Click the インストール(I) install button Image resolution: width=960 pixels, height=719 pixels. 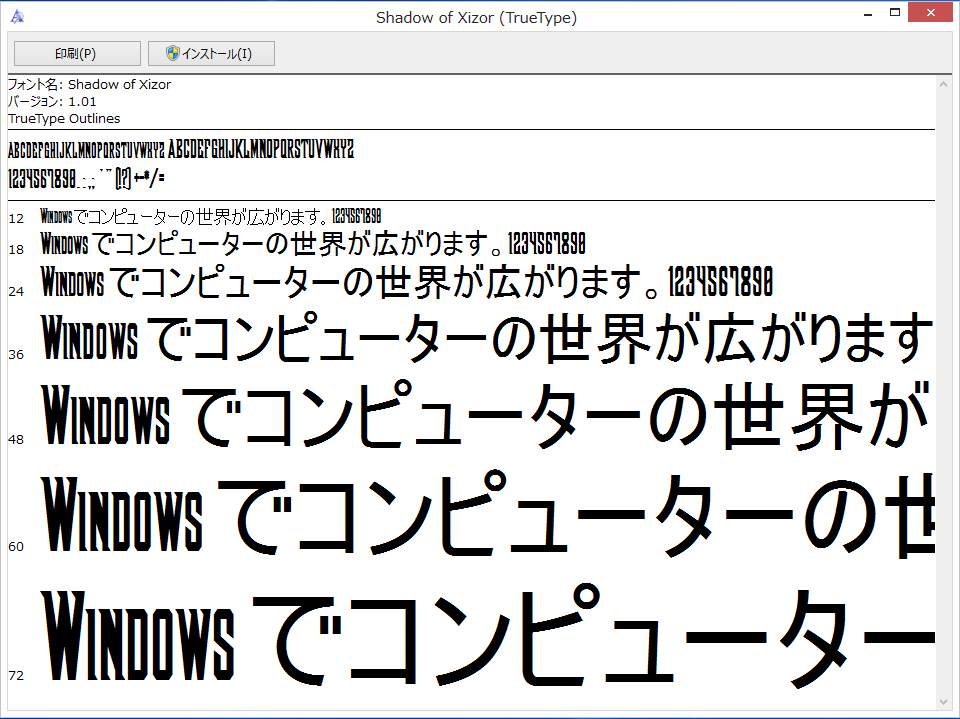(211, 54)
